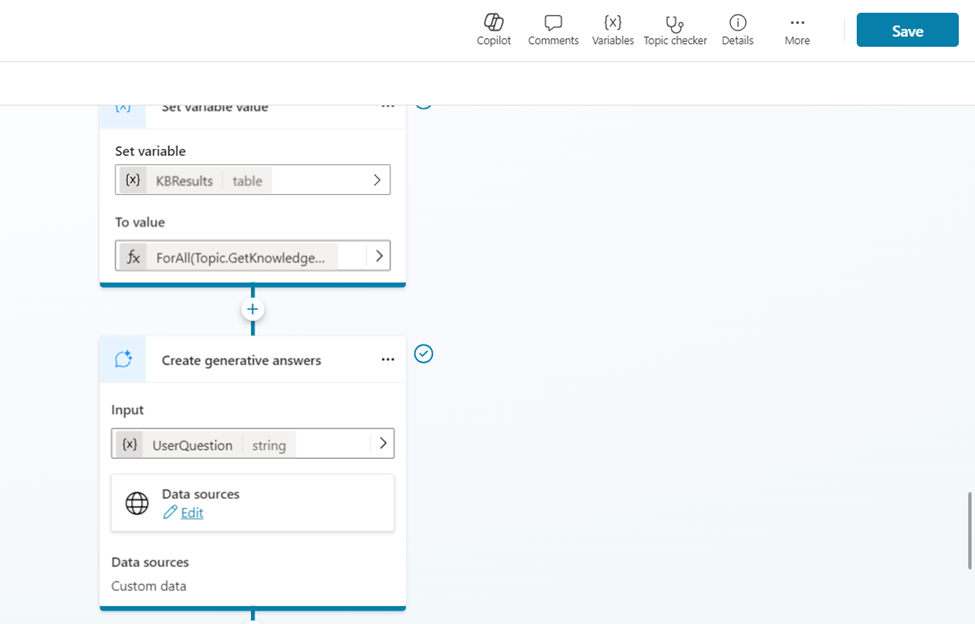Add a node with the plus button

click(x=253, y=310)
